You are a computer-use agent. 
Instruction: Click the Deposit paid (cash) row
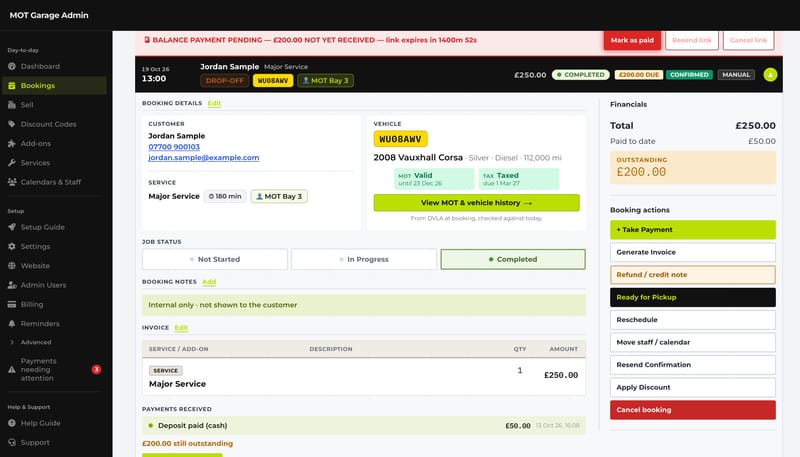[x=364, y=425]
